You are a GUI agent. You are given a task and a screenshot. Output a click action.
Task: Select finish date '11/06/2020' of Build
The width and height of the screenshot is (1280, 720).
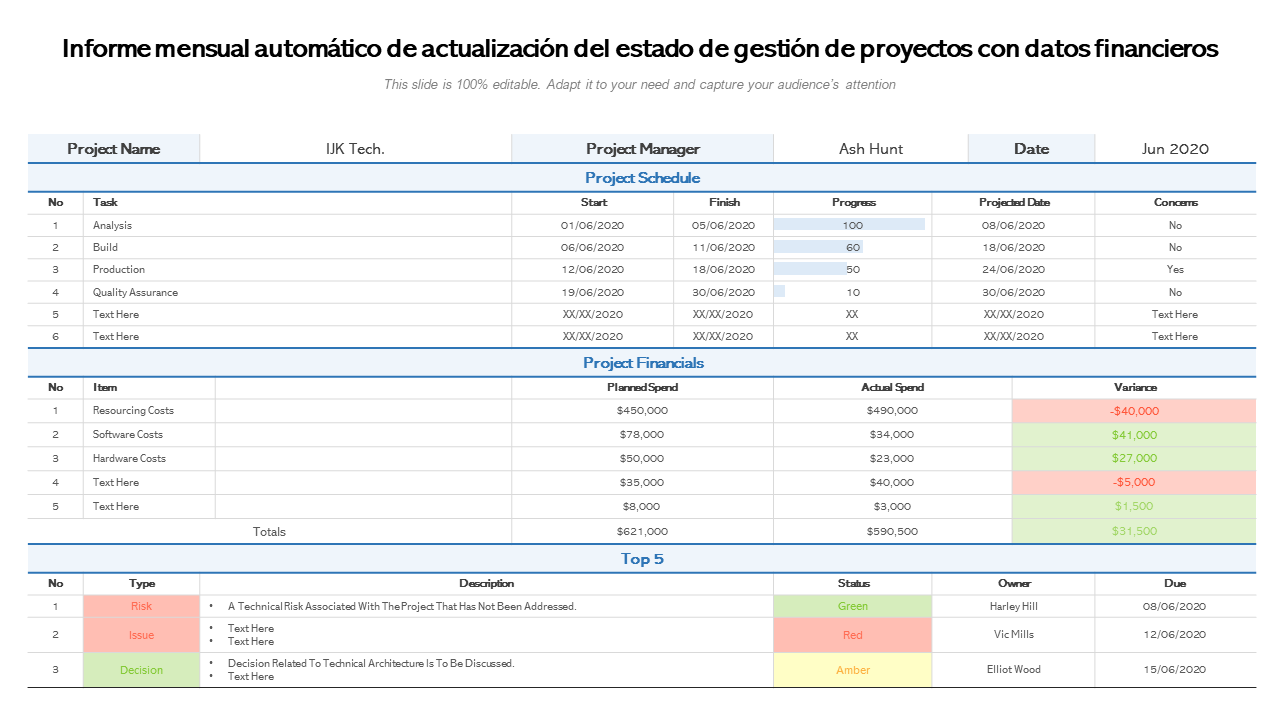tap(723, 248)
